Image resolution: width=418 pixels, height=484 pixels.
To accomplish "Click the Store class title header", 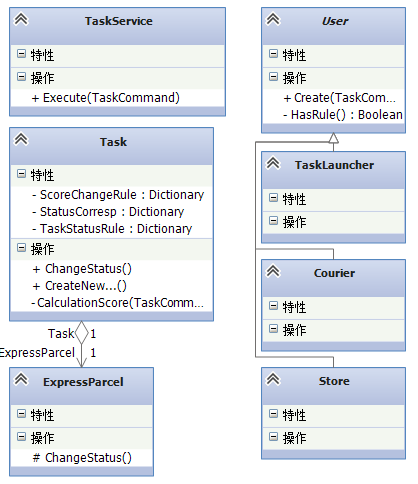I will point(334,386).
